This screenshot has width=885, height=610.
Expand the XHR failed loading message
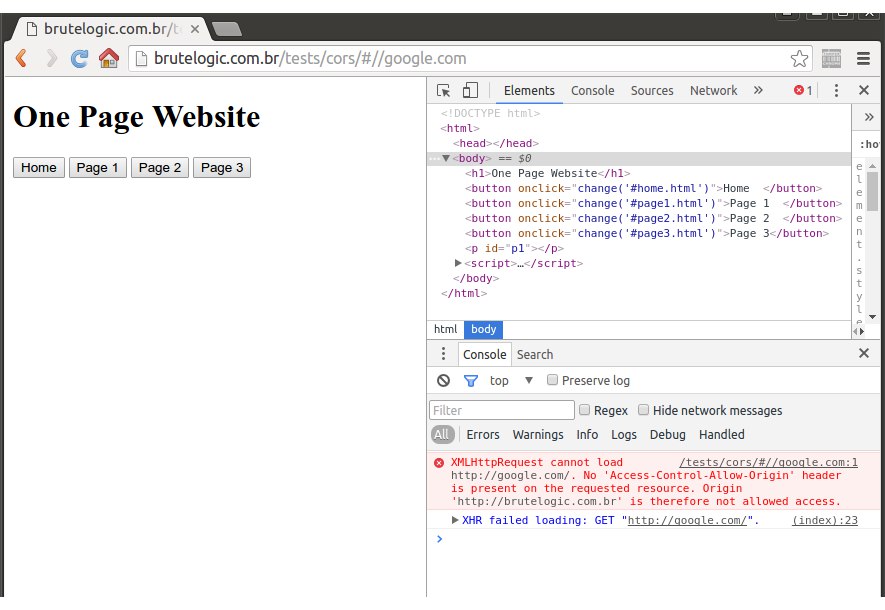coord(455,520)
